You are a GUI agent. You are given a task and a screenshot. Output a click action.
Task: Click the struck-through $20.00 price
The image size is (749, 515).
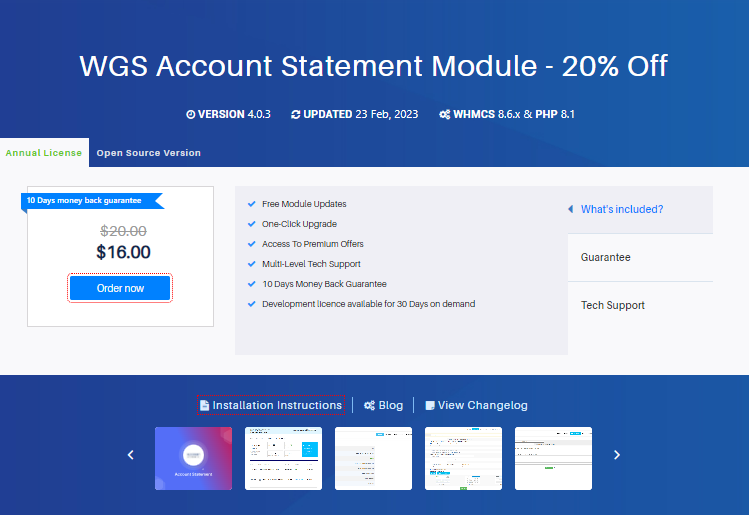[123, 231]
